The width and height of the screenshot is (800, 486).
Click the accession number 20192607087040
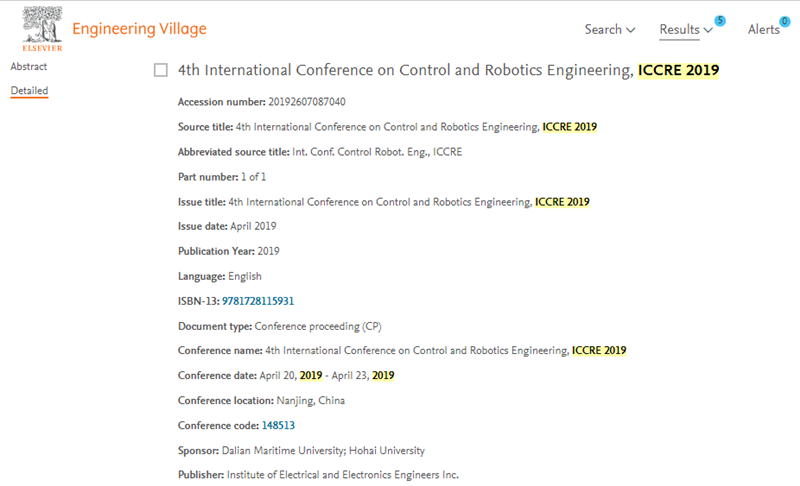coord(307,102)
